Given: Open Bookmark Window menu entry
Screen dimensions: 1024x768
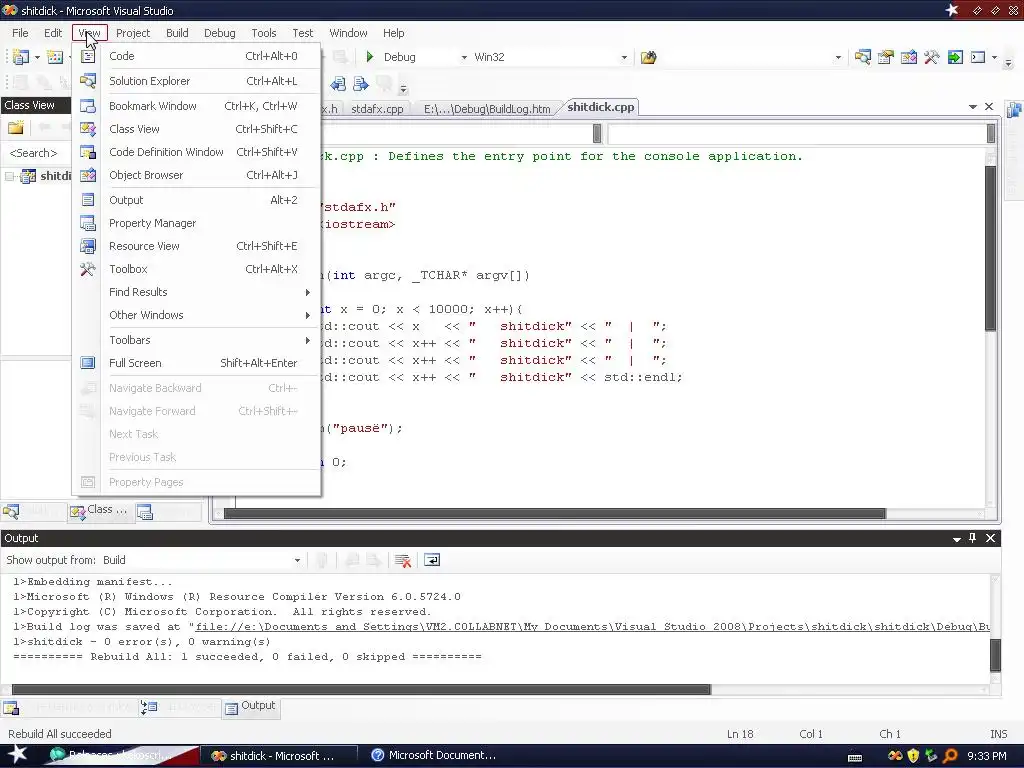Looking at the screenshot, I should coord(197,106).
